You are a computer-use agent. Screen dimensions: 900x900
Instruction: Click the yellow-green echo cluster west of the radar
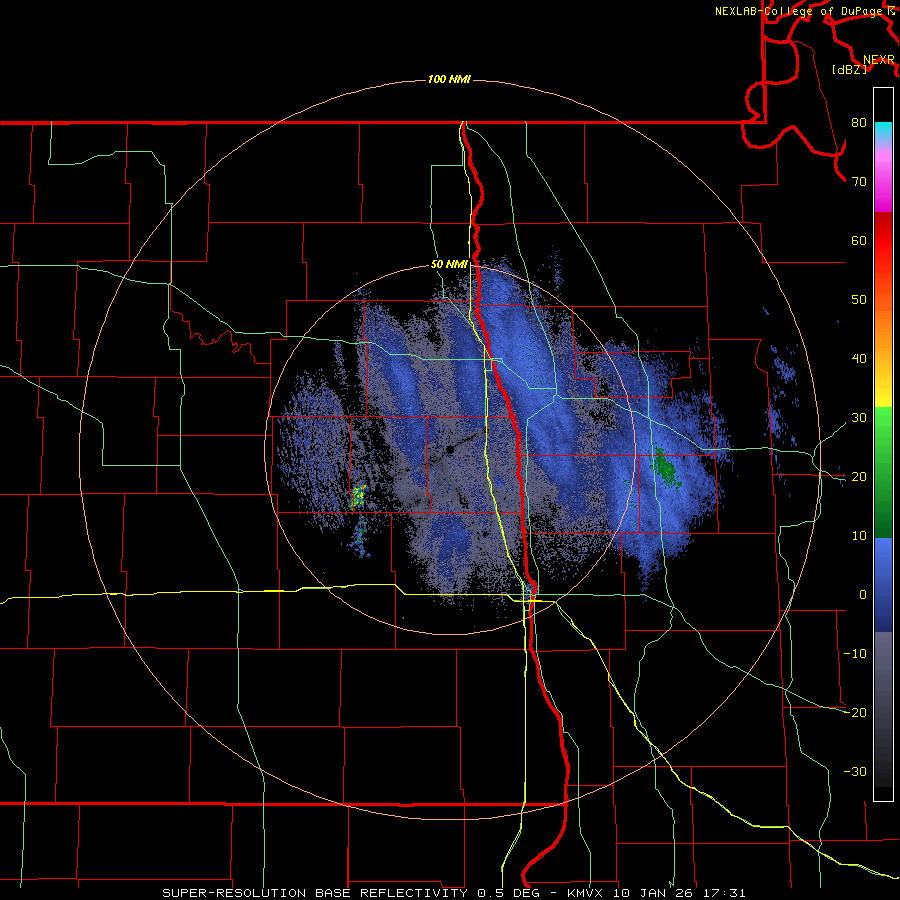(x=359, y=497)
